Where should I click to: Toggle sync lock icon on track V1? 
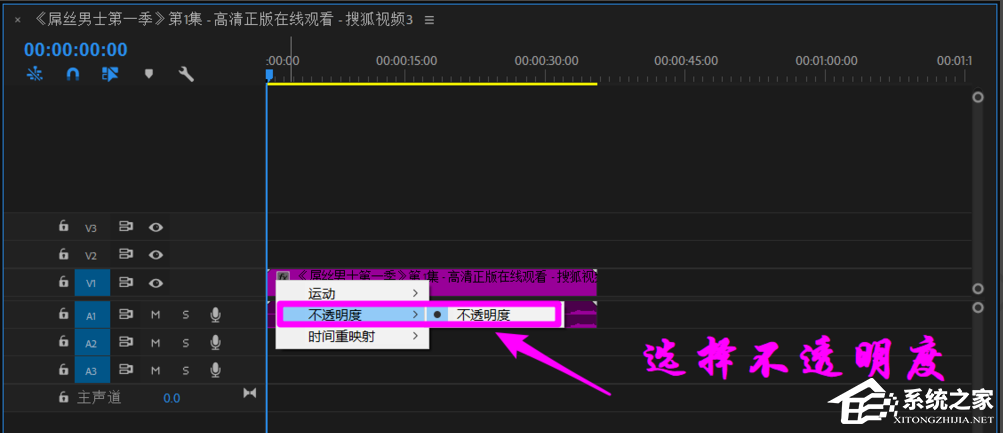coord(127,283)
